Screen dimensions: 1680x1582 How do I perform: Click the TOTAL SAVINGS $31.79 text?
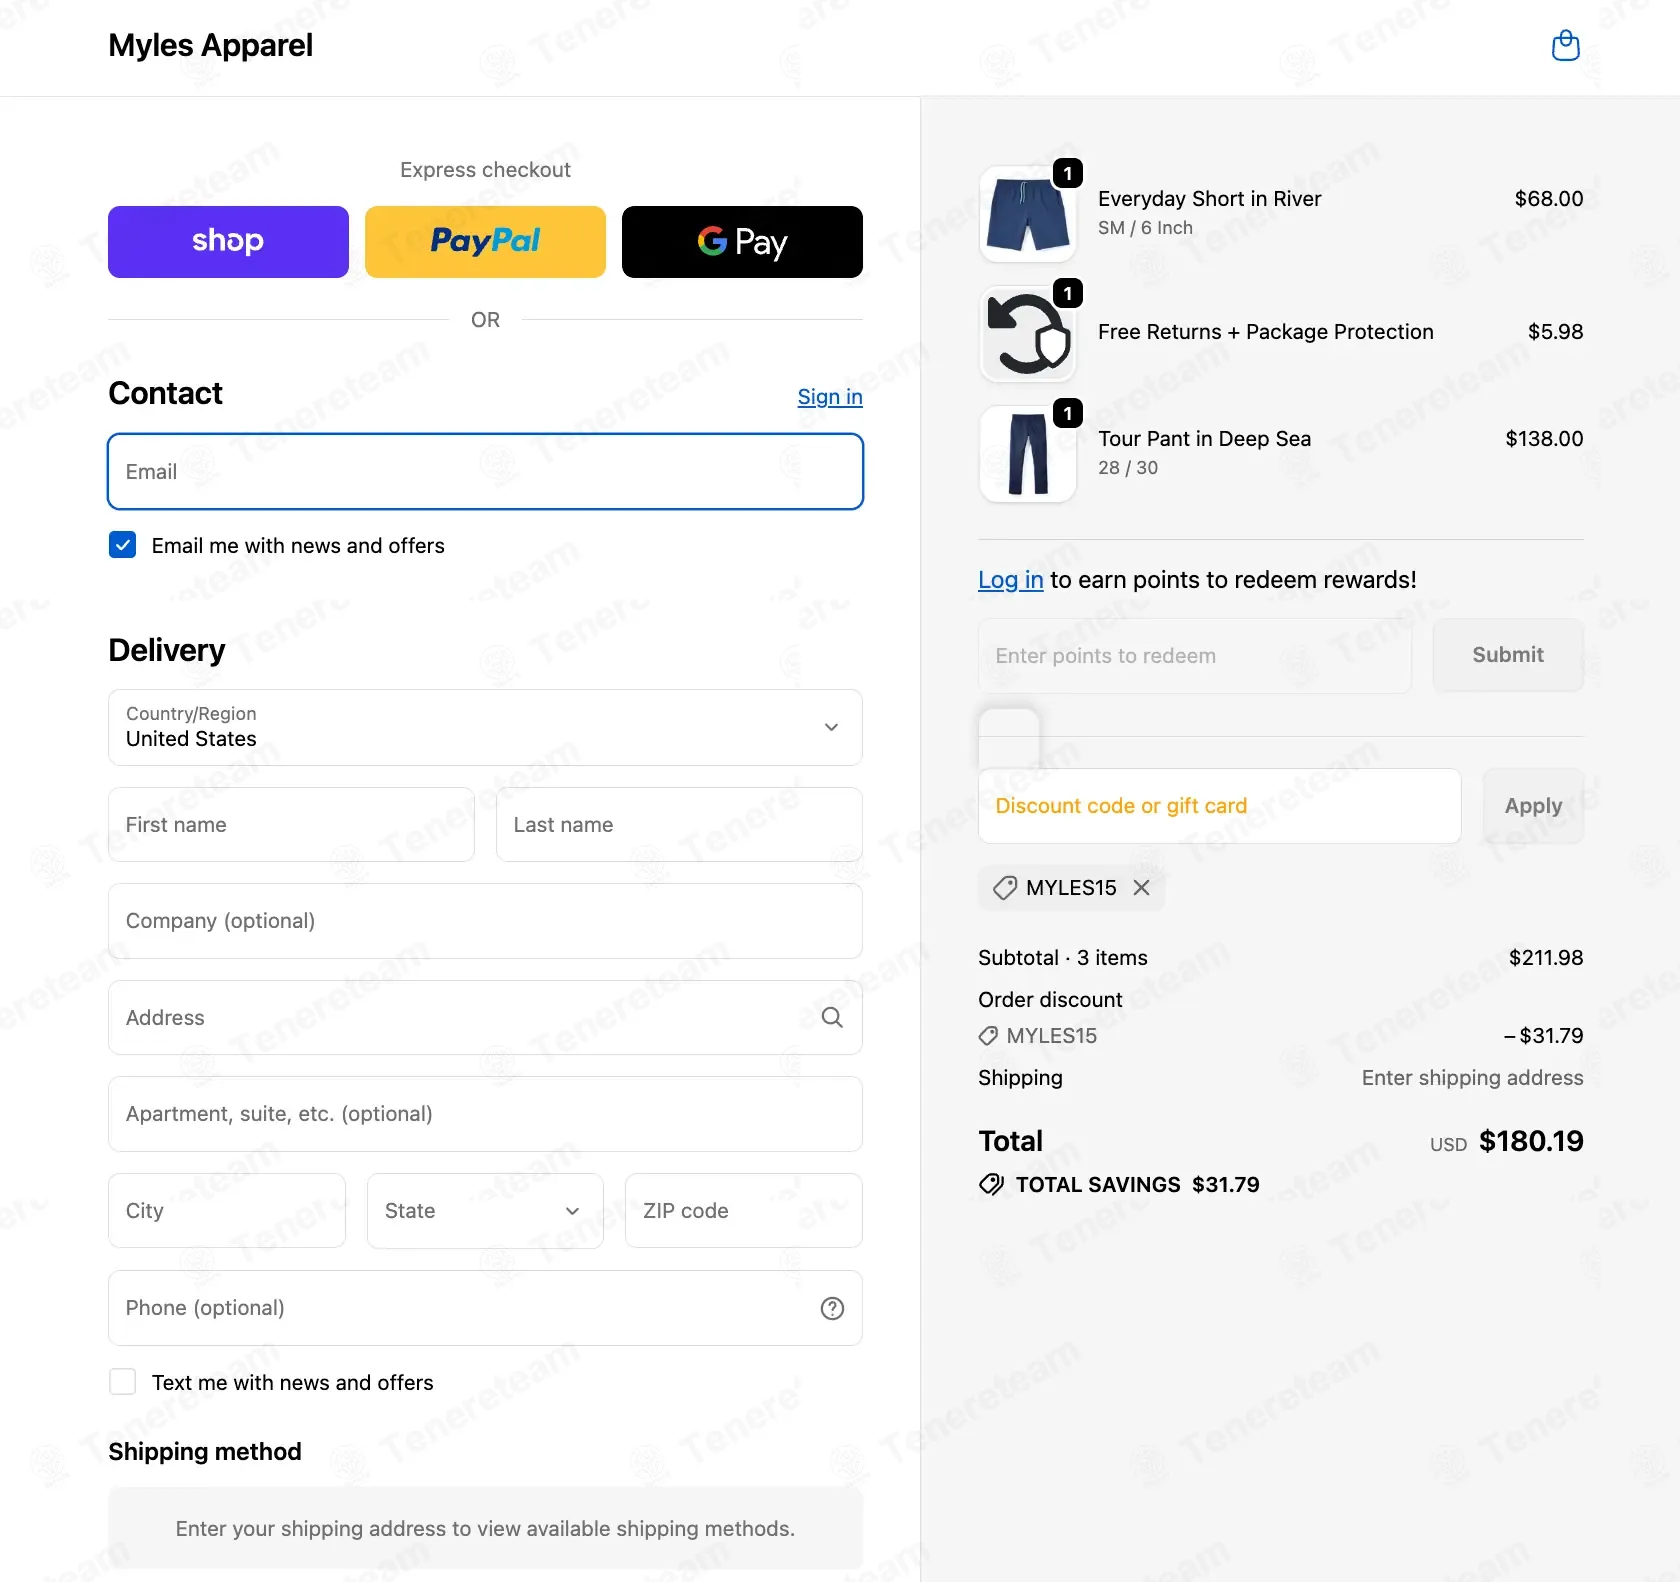pyautogui.click(x=1137, y=1185)
